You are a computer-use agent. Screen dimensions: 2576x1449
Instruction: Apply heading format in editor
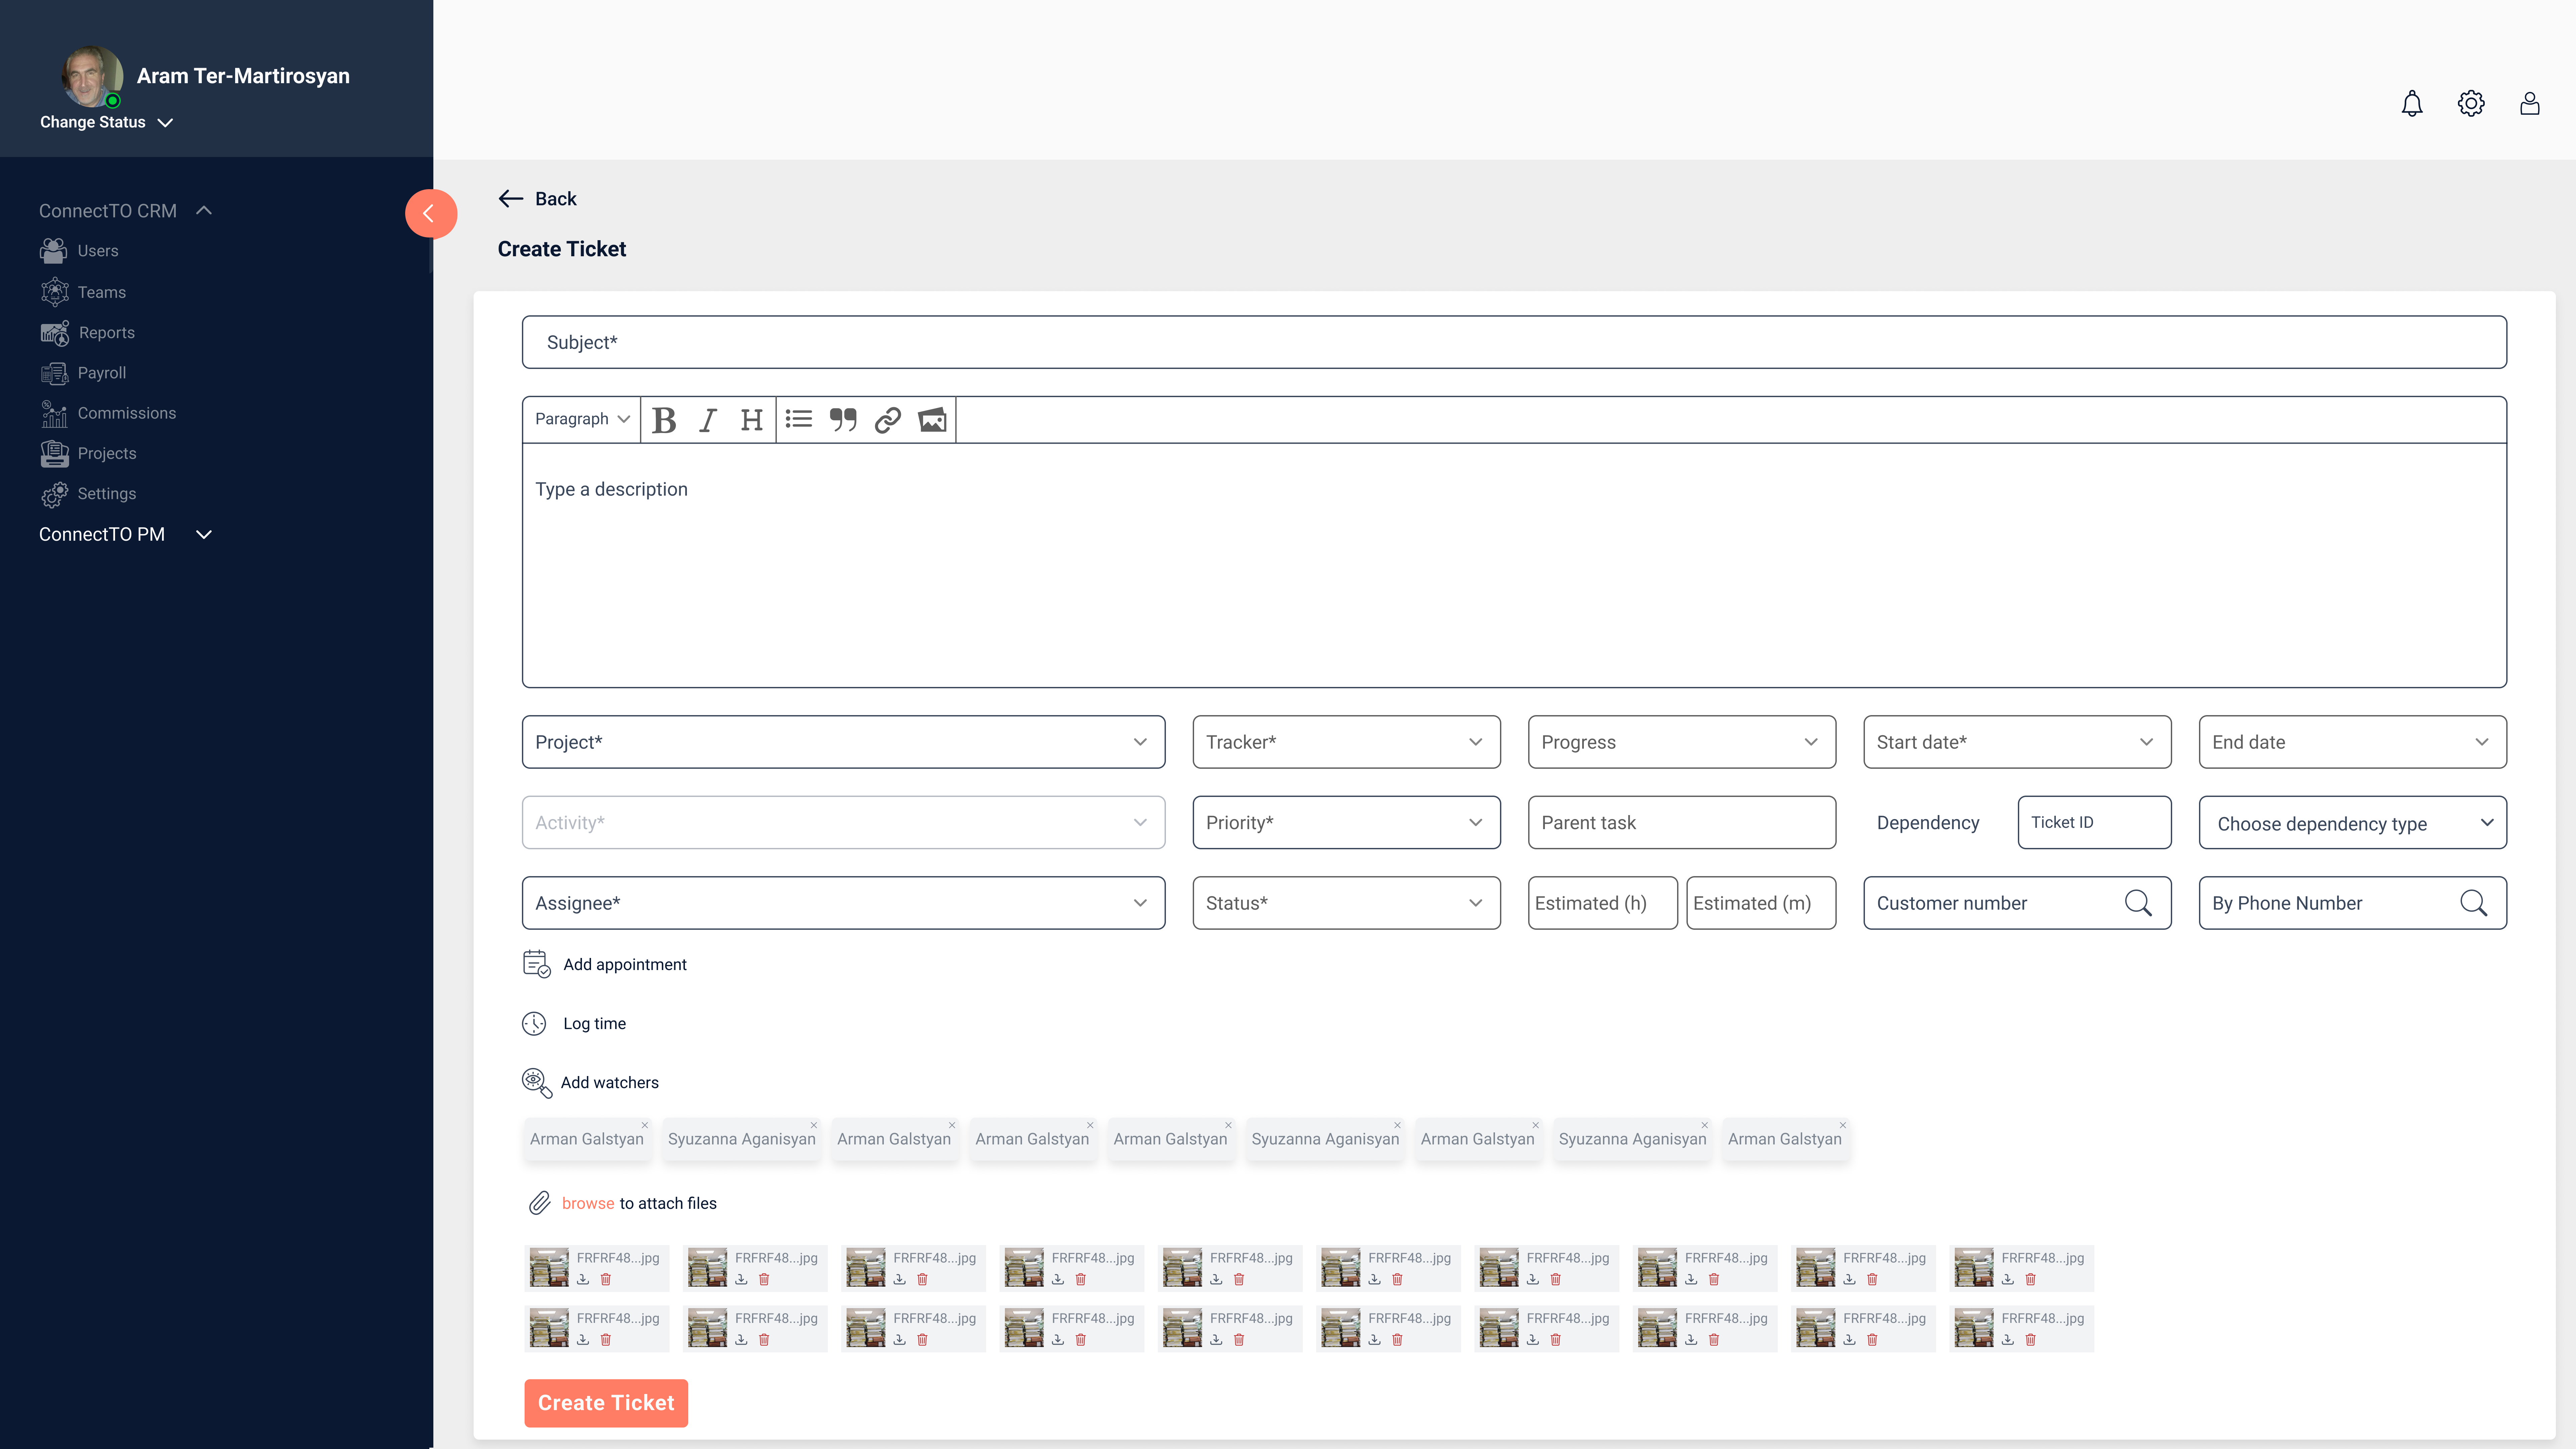752,420
